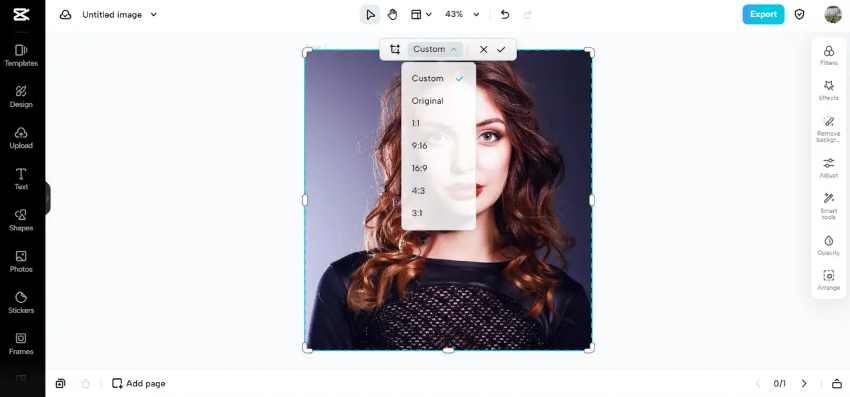This screenshot has width=850, height=397.
Task: Click the left edge crop handle
Action: point(305,200)
